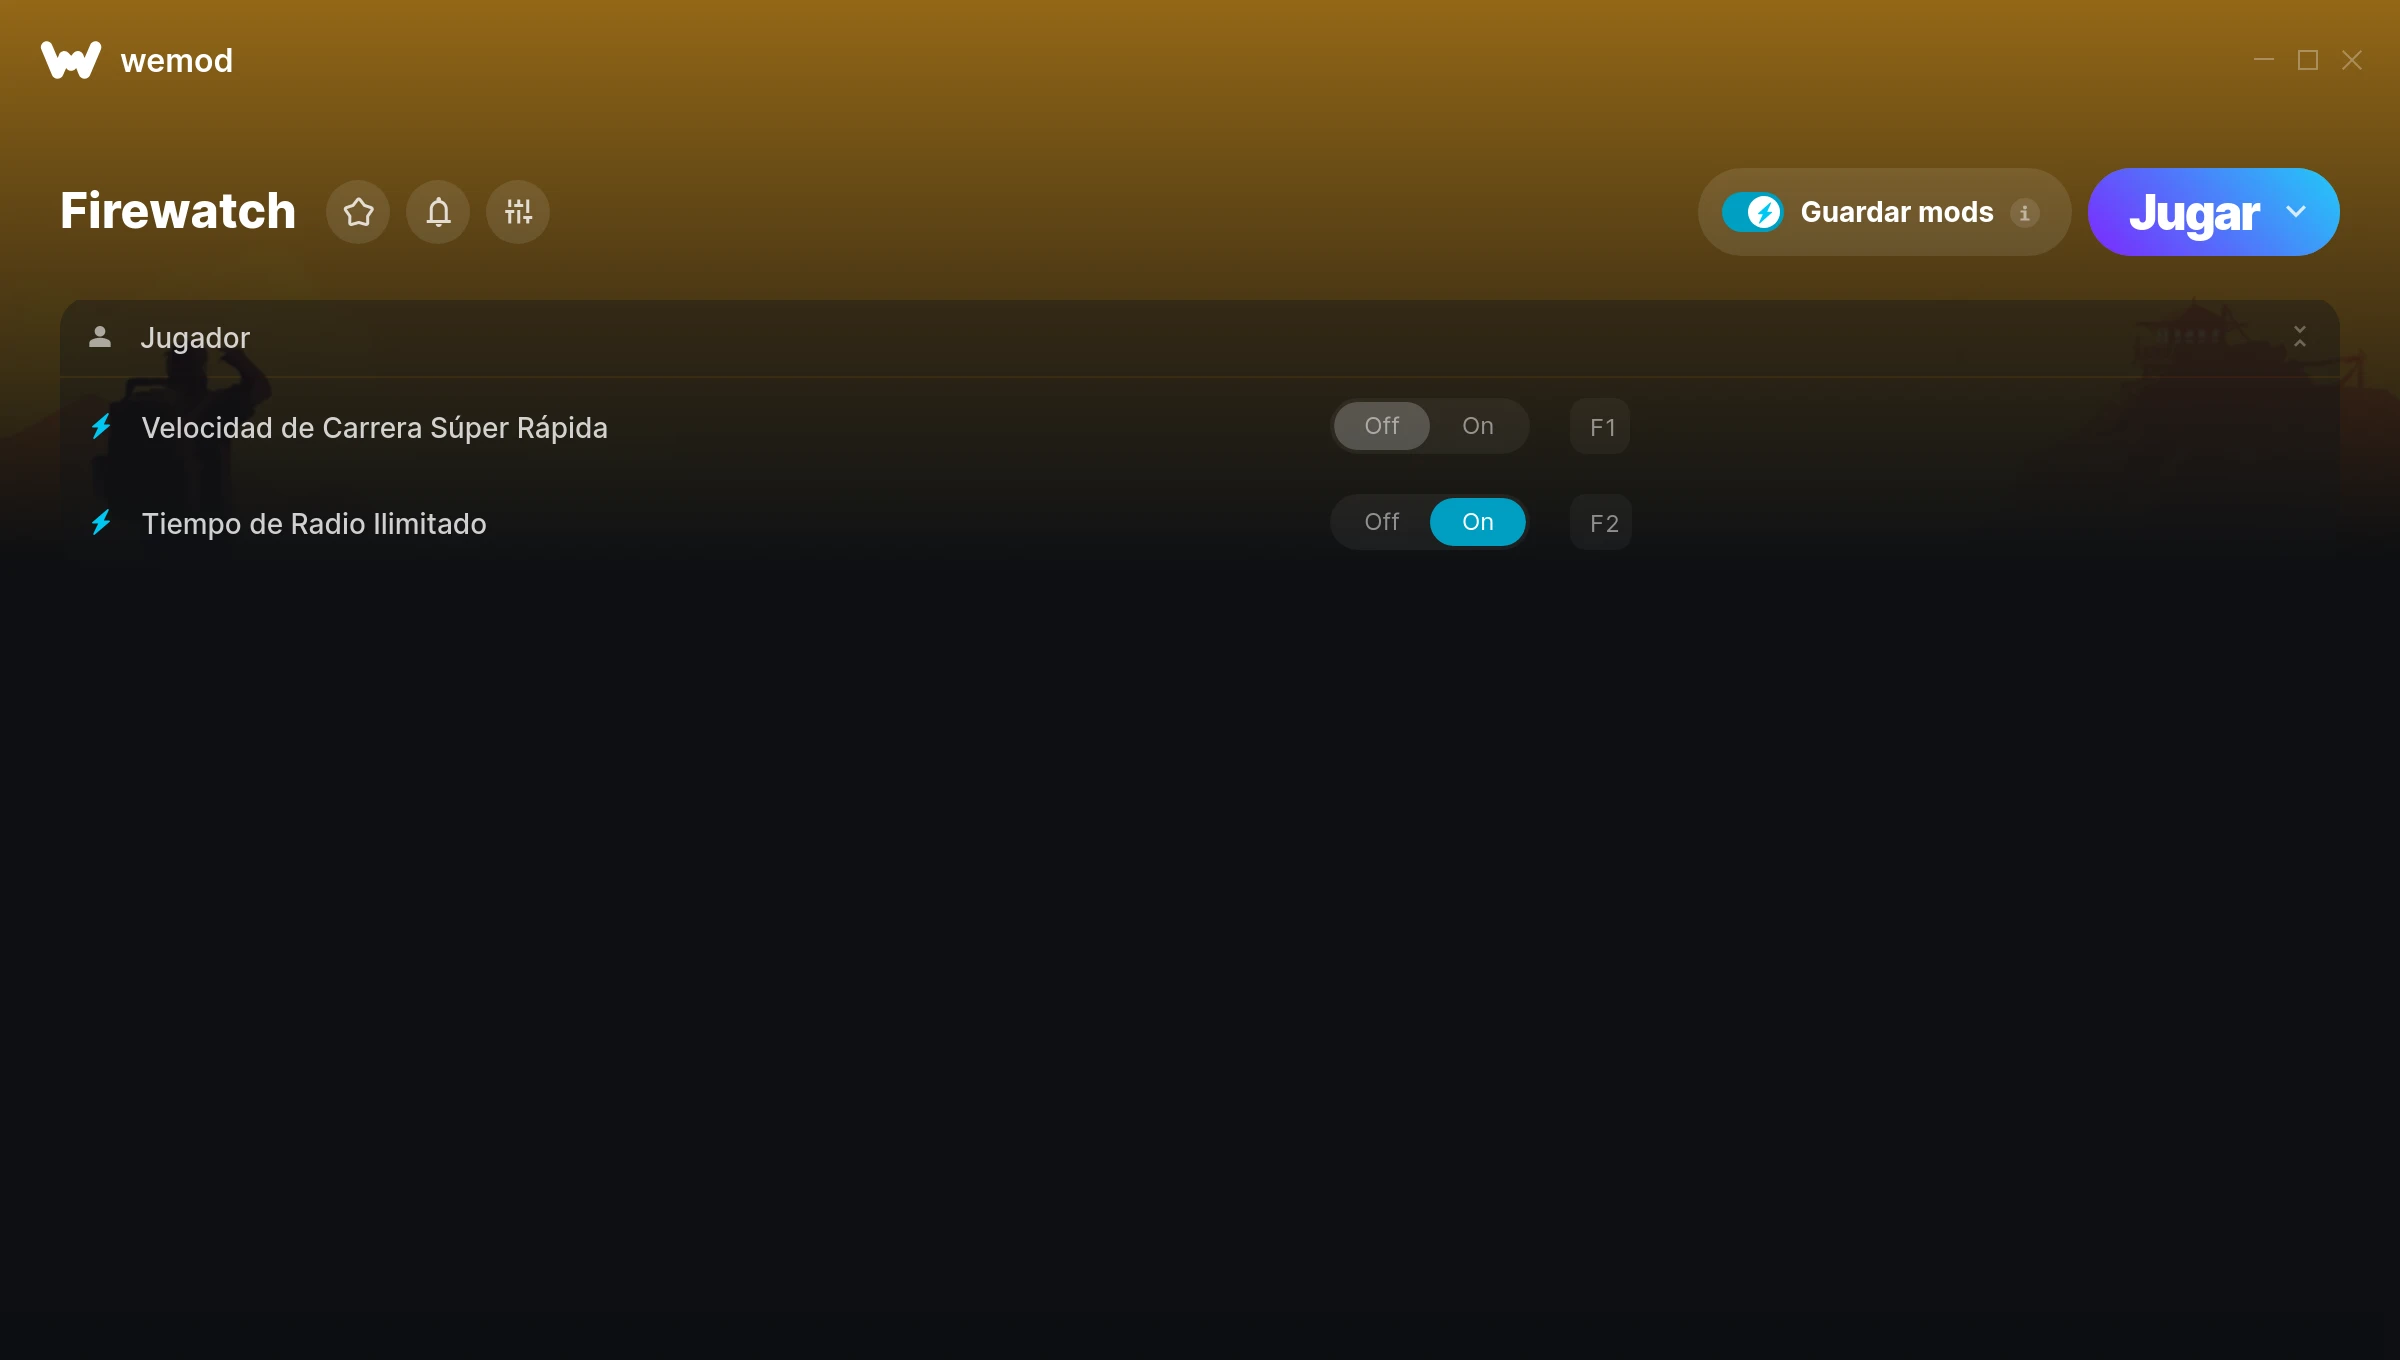This screenshot has height=1360, width=2400.
Task: Select Off for Velocidad de Carrera Súper Rápida
Action: [x=1382, y=426]
